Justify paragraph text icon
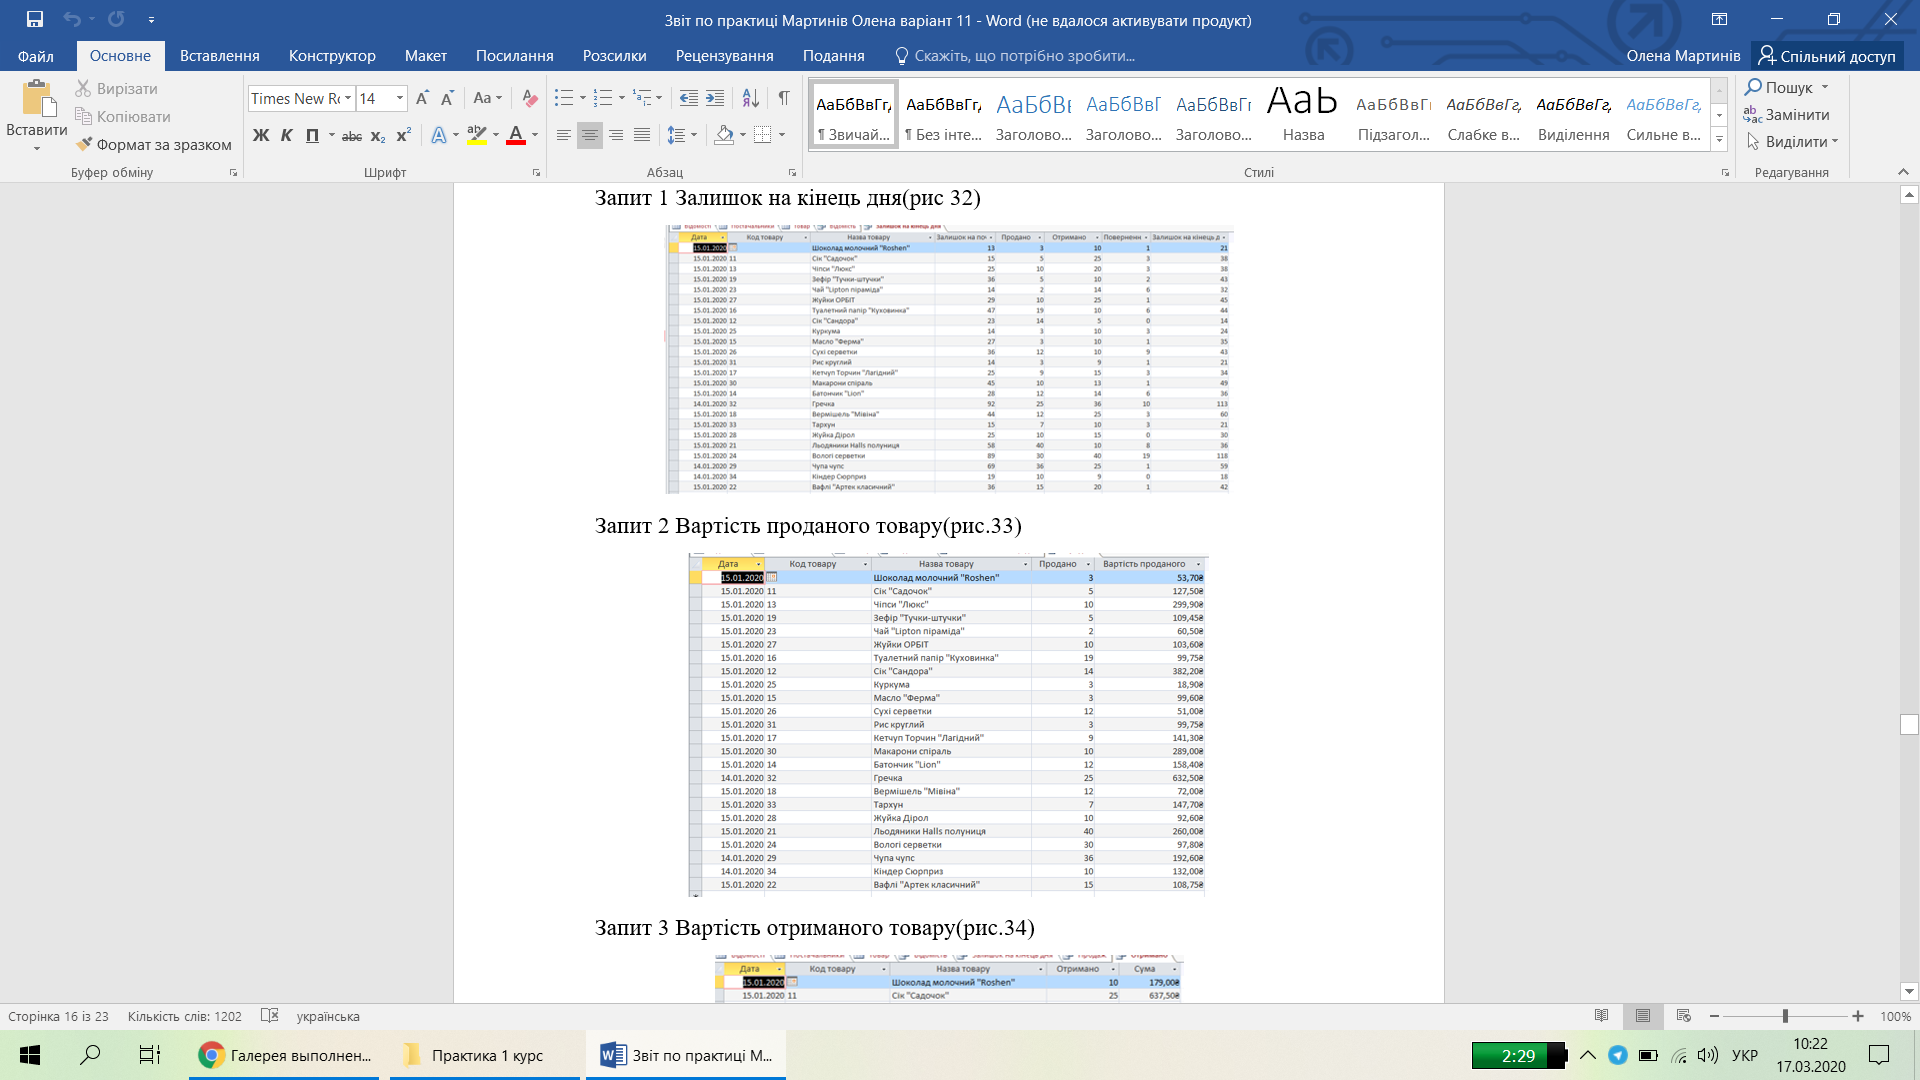The image size is (1920, 1080). tap(642, 135)
